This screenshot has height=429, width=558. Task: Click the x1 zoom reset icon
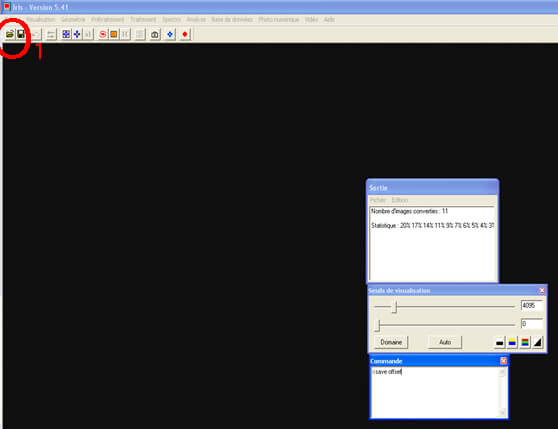coord(88,34)
